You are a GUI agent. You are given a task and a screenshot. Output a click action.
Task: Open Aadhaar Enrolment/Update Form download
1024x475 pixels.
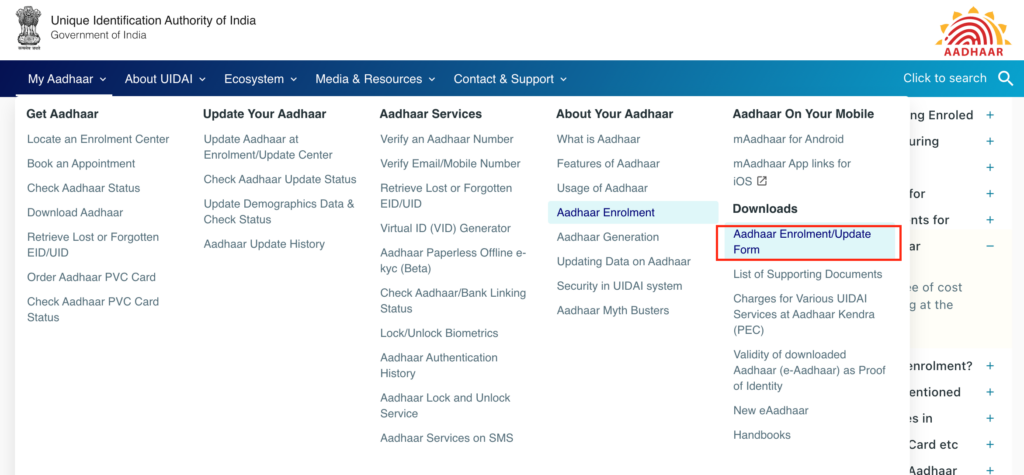pos(810,242)
